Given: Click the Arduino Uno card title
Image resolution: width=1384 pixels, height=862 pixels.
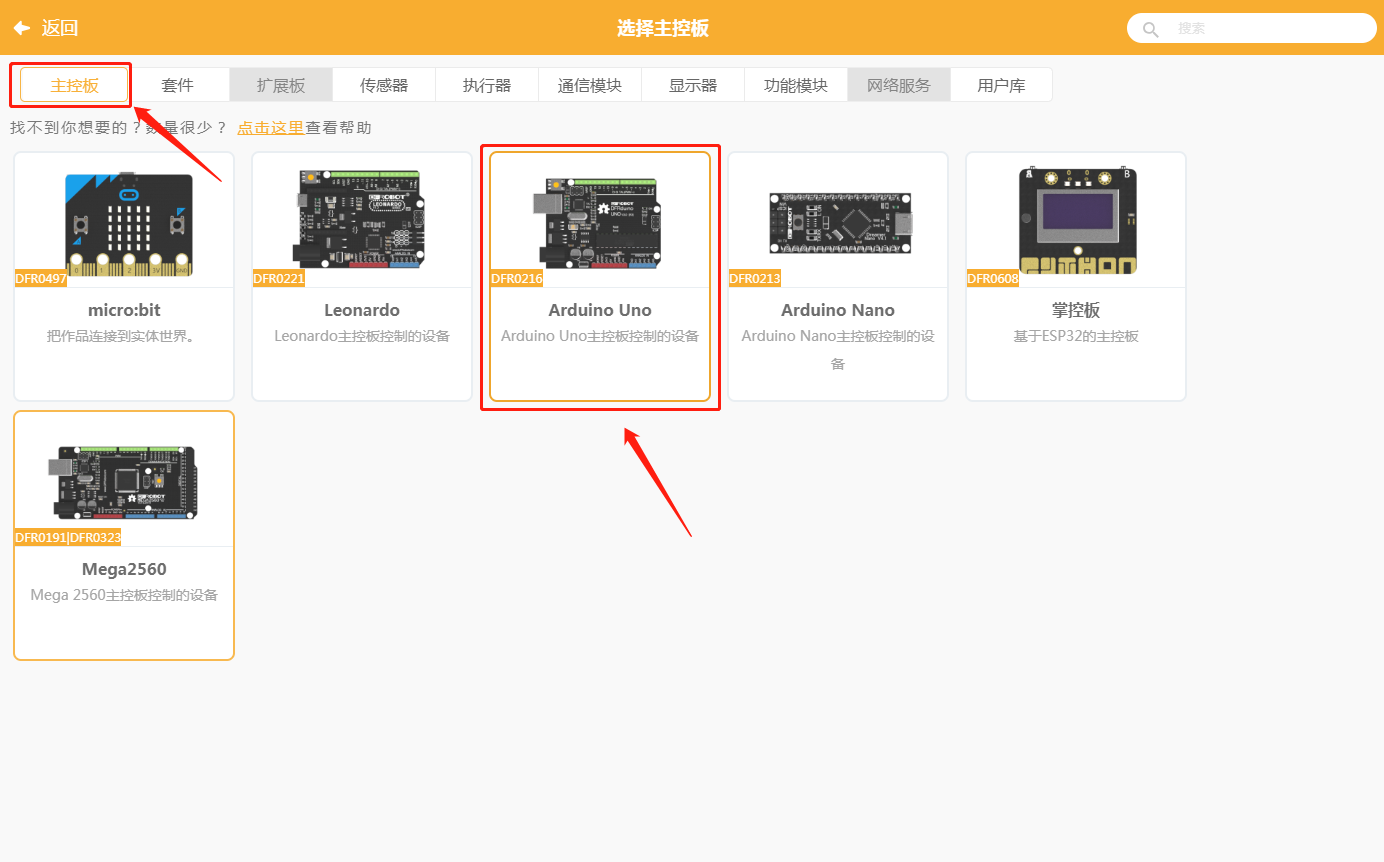Looking at the screenshot, I should point(600,310).
